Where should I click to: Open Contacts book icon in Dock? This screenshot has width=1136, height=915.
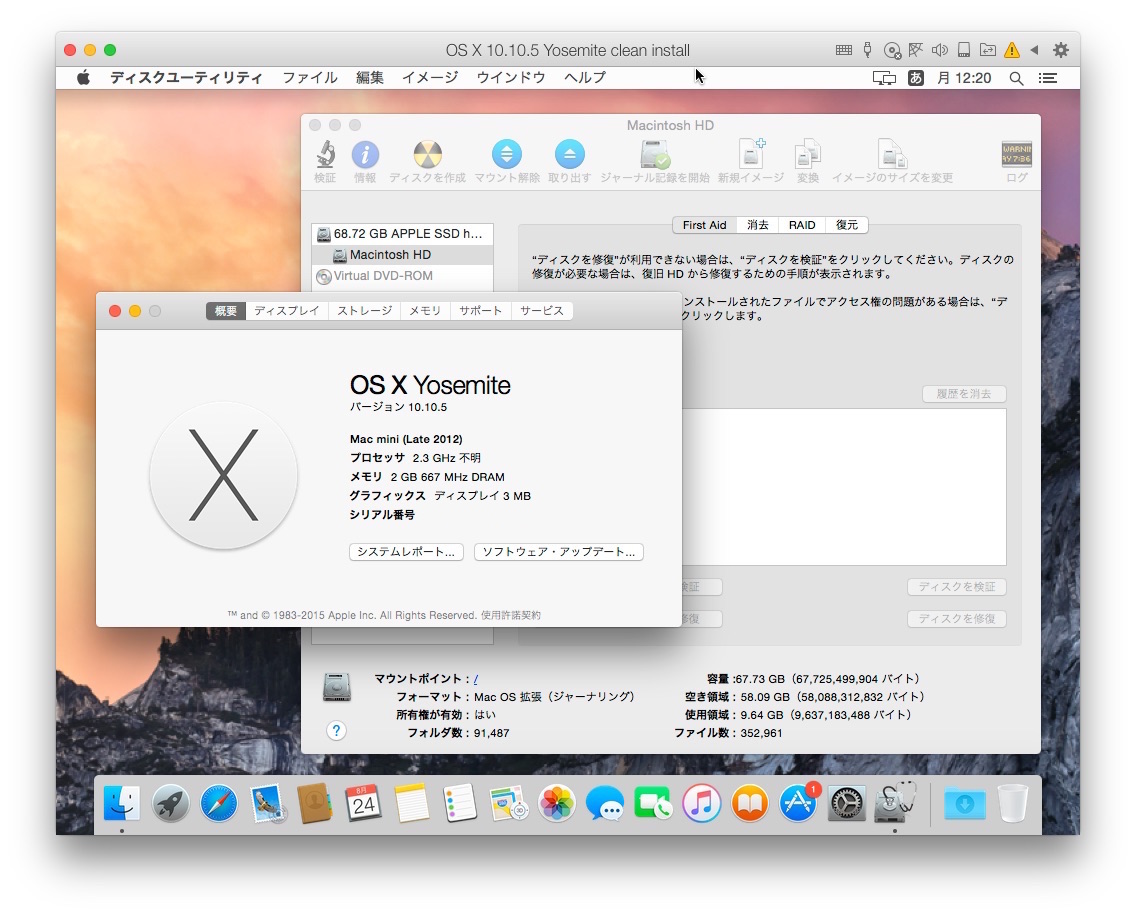[x=314, y=803]
